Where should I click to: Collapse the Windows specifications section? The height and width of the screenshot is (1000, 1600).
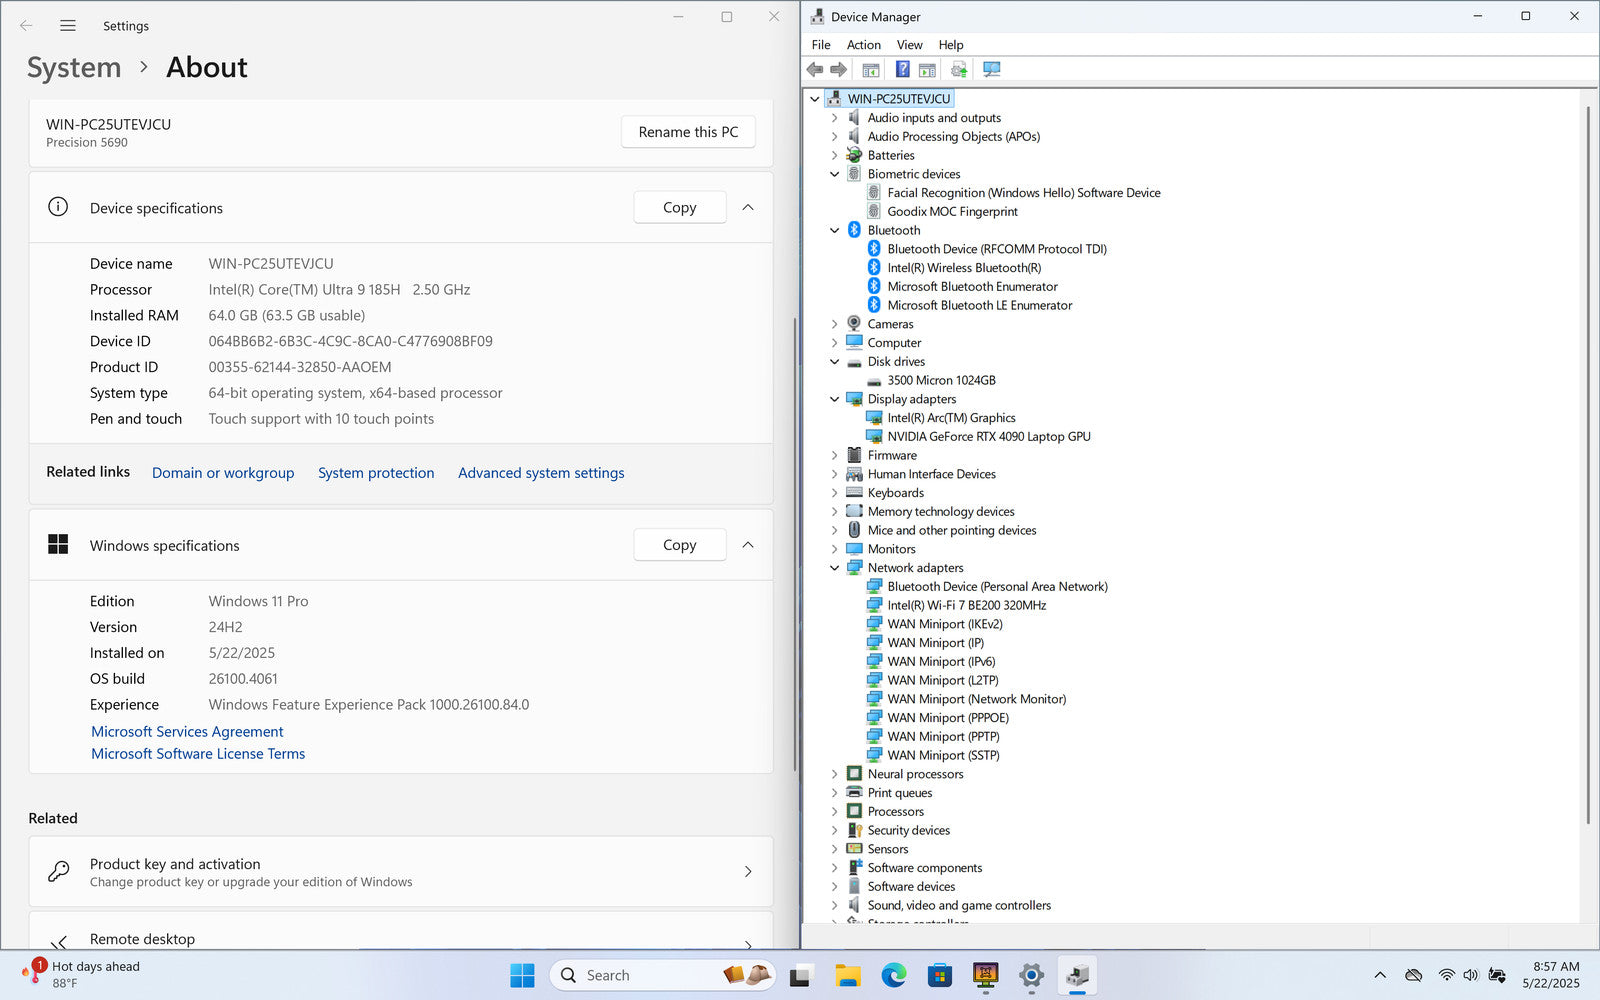[748, 545]
